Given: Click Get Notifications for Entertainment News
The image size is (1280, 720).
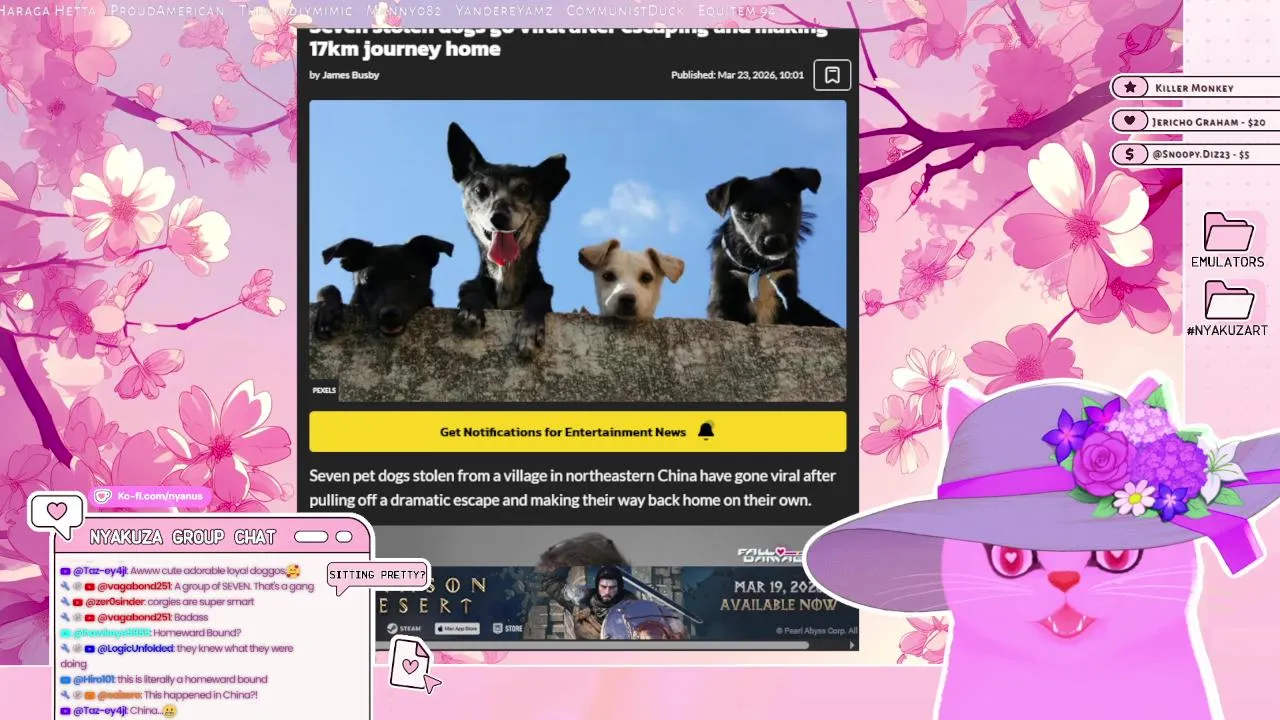Looking at the screenshot, I should [578, 432].
